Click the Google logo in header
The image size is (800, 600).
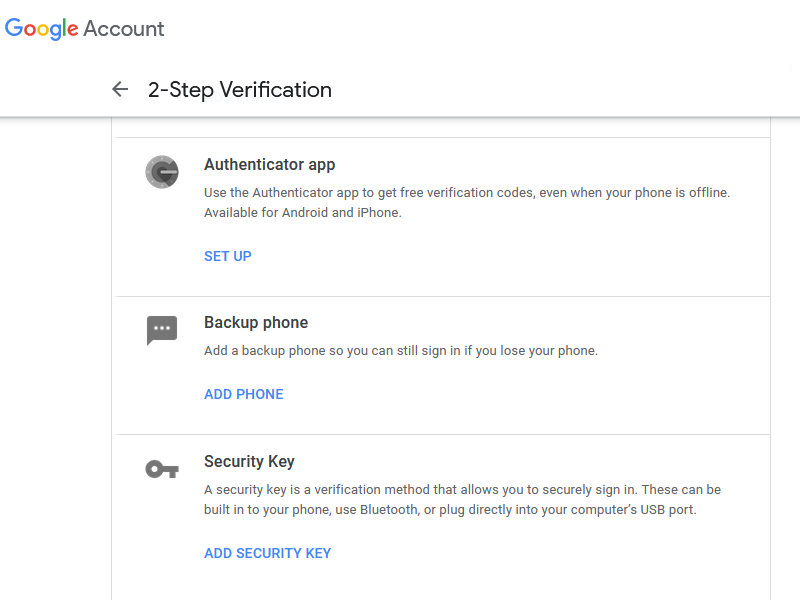click(42, 29)
